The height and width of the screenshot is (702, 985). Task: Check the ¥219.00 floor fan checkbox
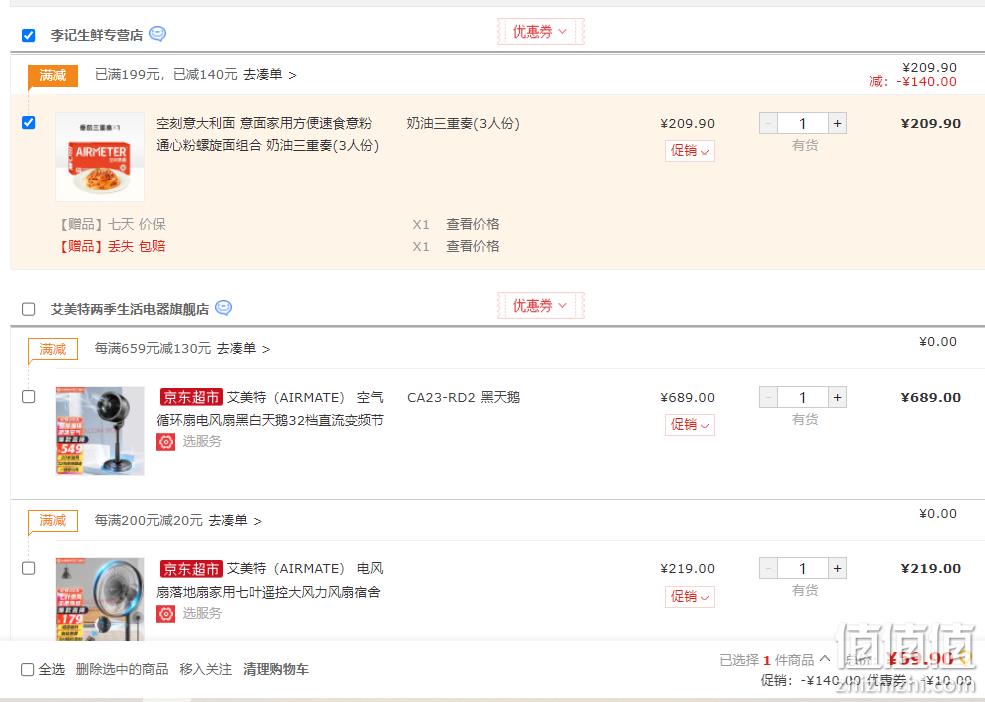(28, 568)
